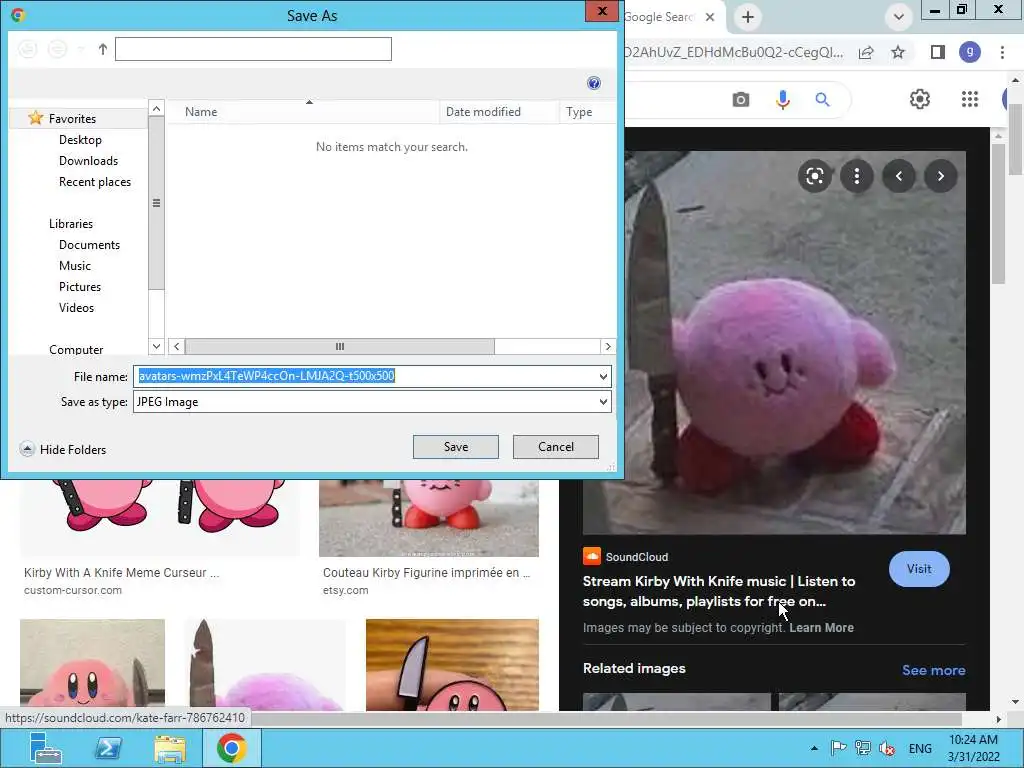Click the SoundCloud logo icon
The width and height of the screenshot is (1024, 768).
(x=591, y=556)
